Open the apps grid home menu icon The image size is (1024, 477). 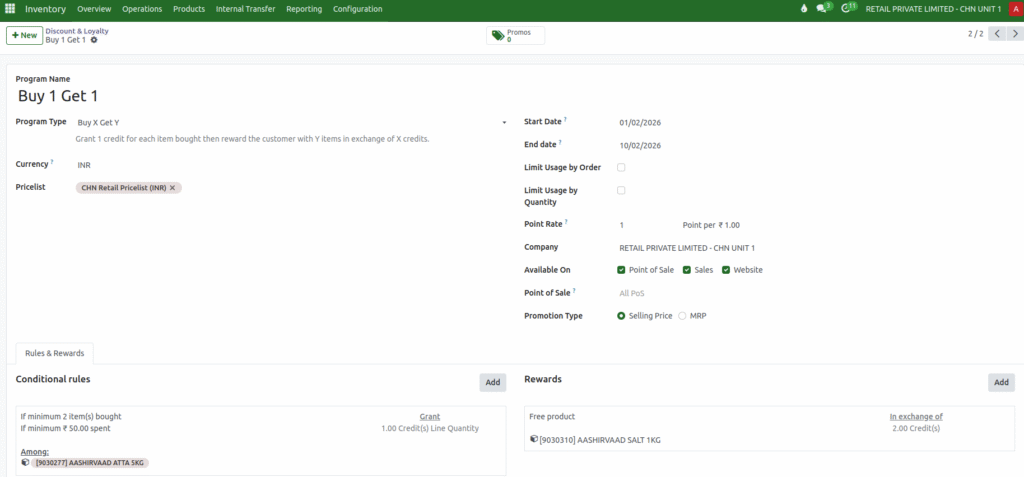tap(10, 9)
